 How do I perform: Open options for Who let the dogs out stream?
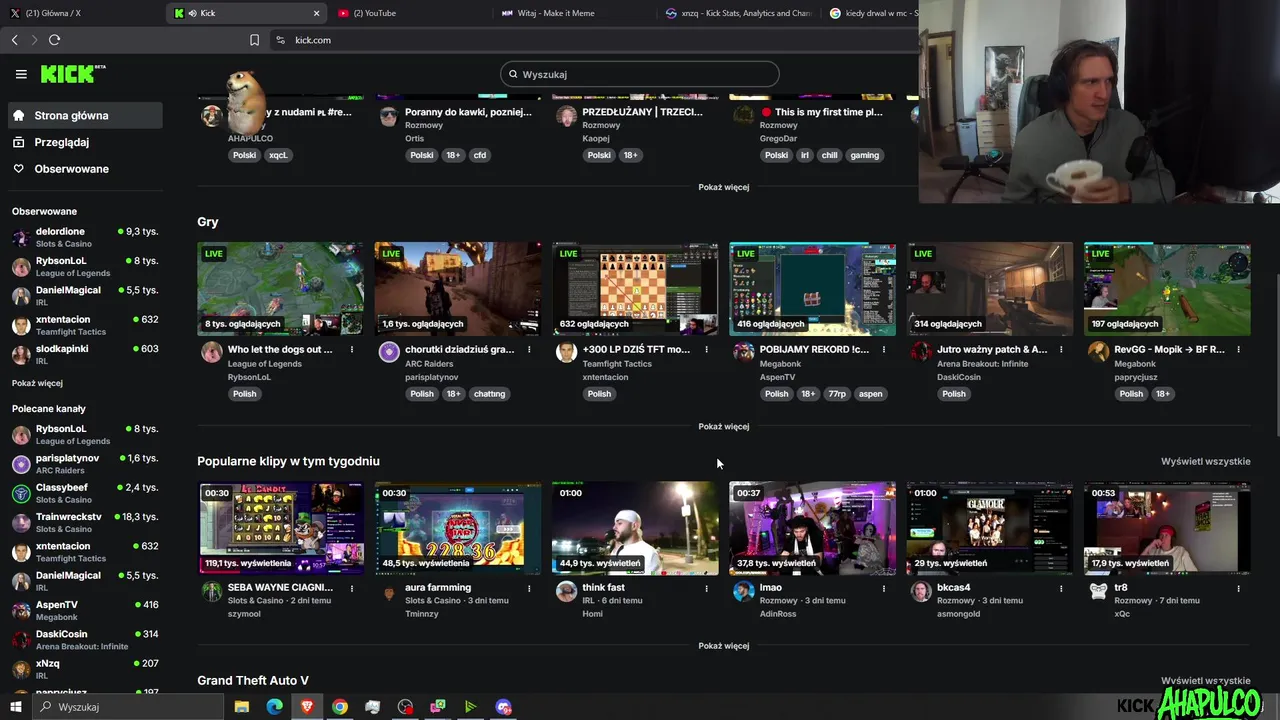(x=352, y=350)
